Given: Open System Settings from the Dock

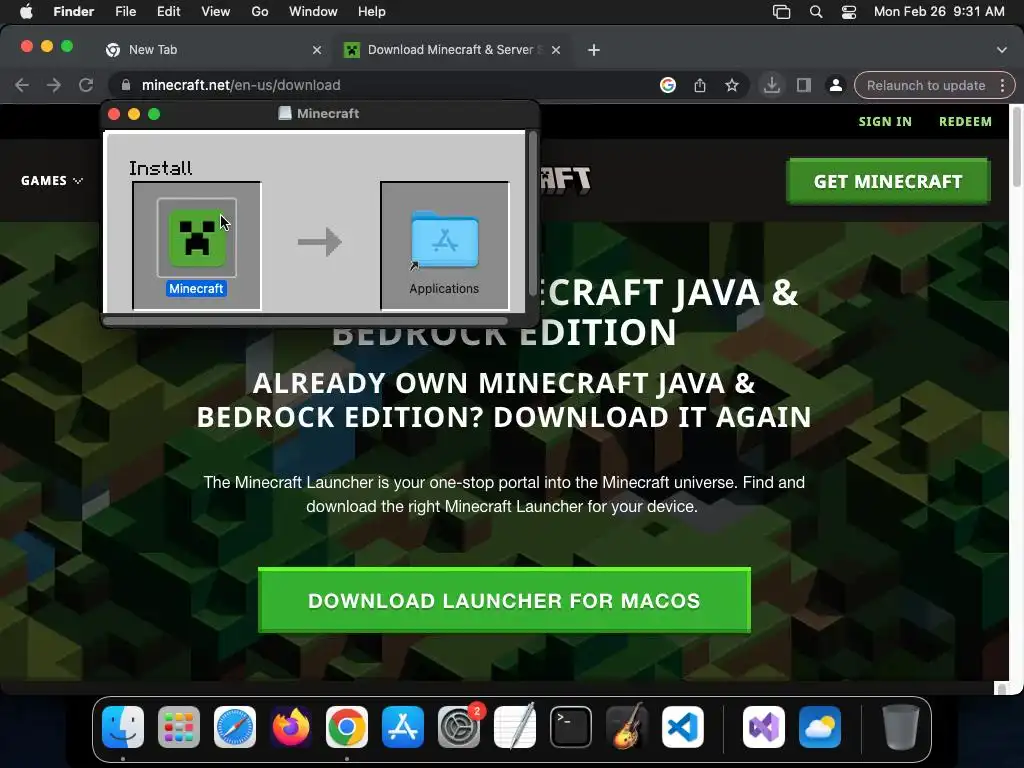Looking at the screenshot, I should (459, 727).
